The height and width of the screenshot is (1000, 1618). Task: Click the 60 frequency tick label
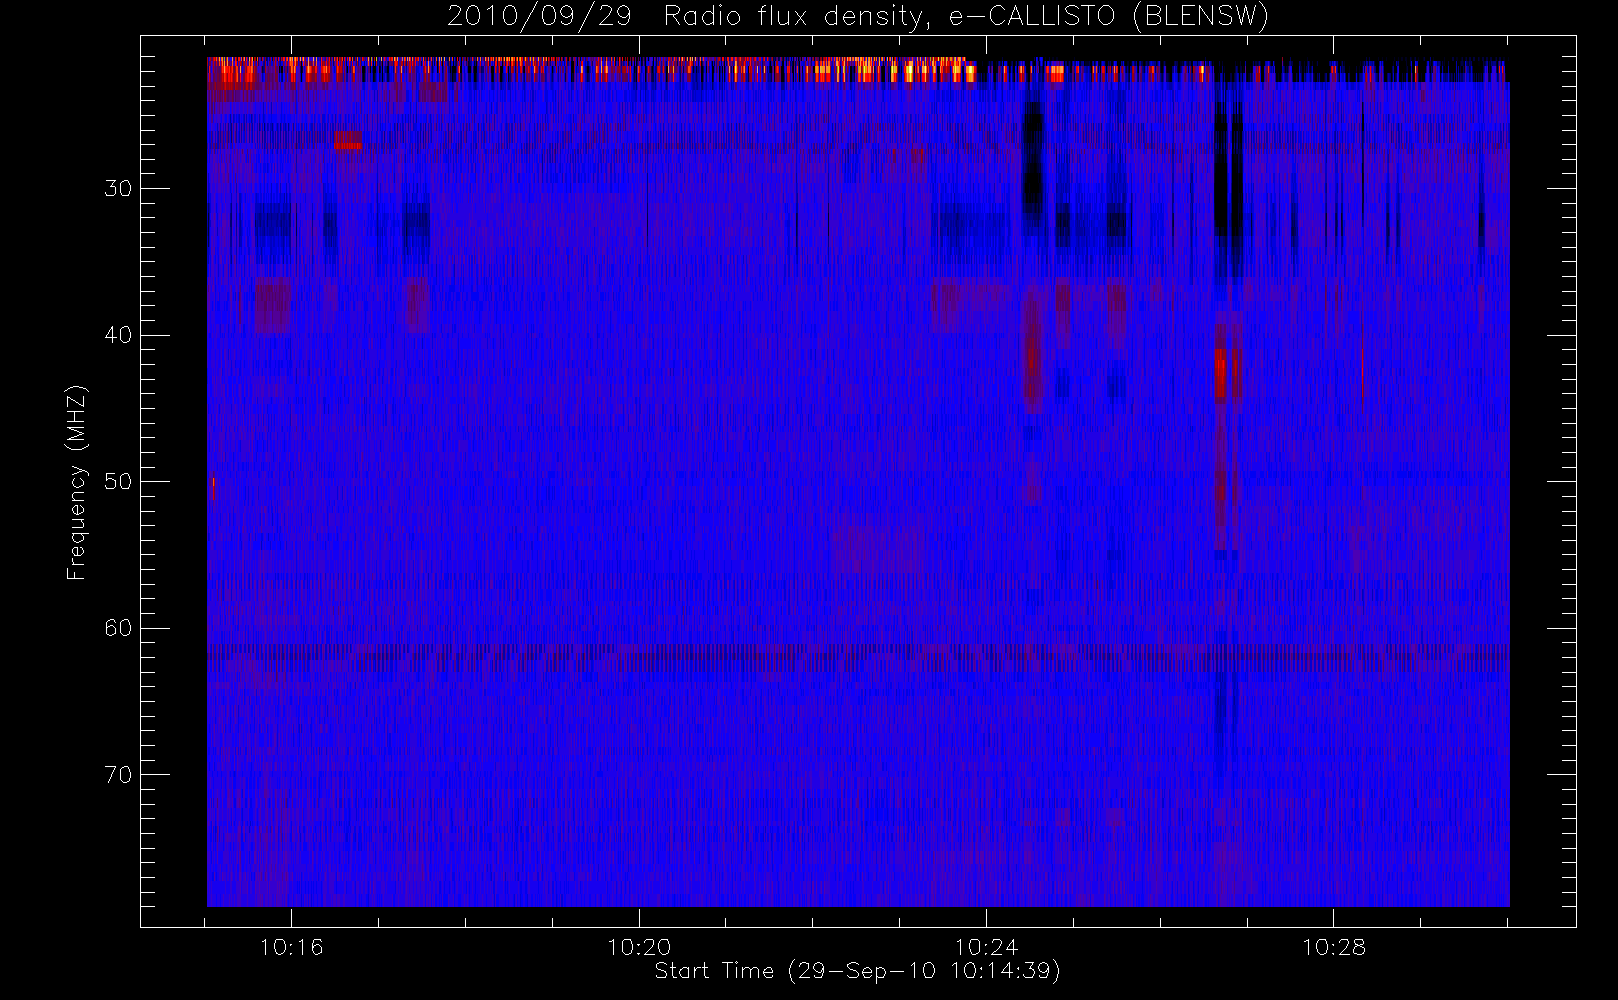[x=118, y=628]
